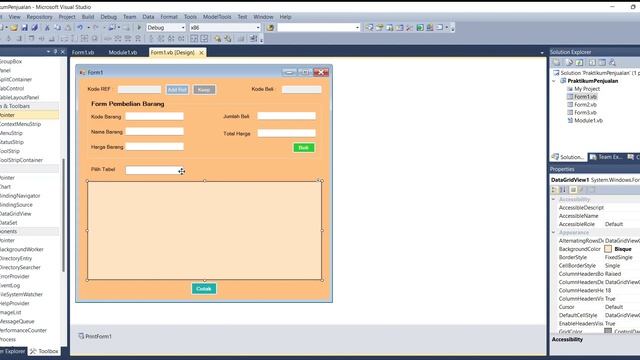Open the Debug menu

pos(109,17)
